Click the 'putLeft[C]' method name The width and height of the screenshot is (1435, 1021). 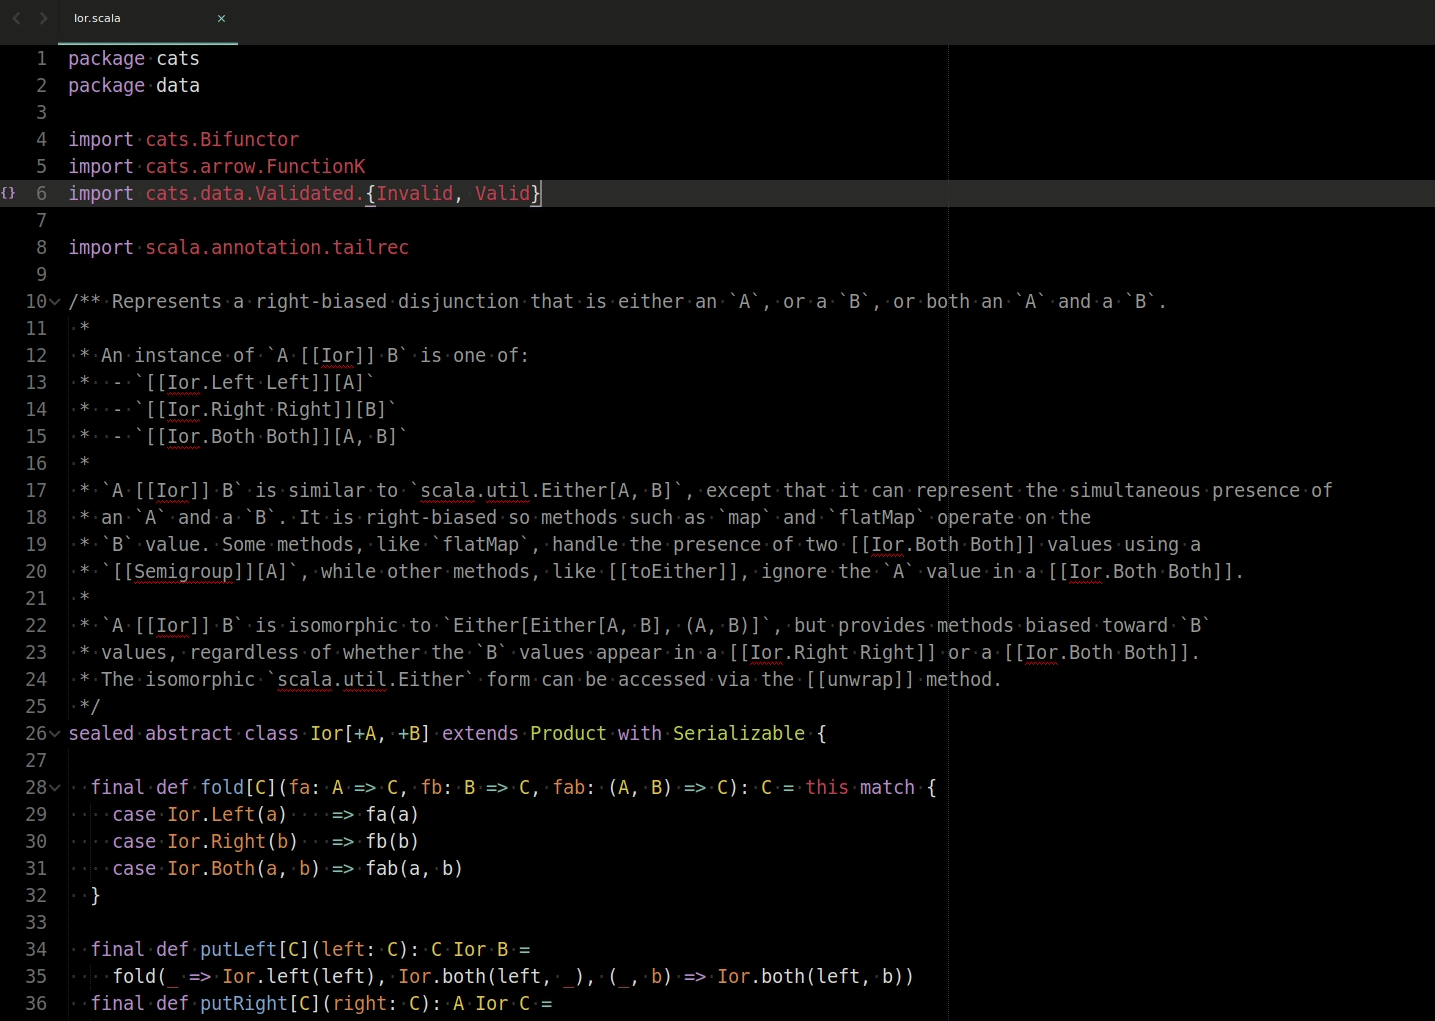tap(255, 949)
